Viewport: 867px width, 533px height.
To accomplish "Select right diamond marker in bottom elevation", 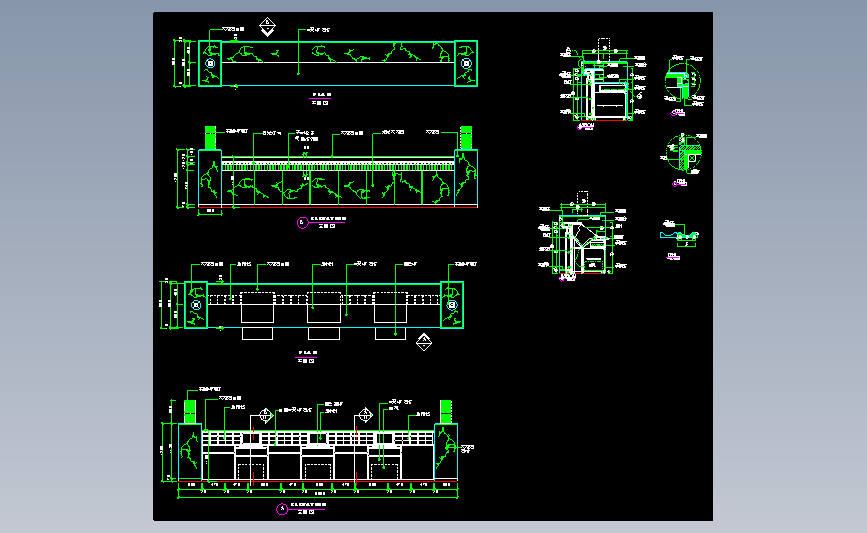I will [x=365, y=414].
